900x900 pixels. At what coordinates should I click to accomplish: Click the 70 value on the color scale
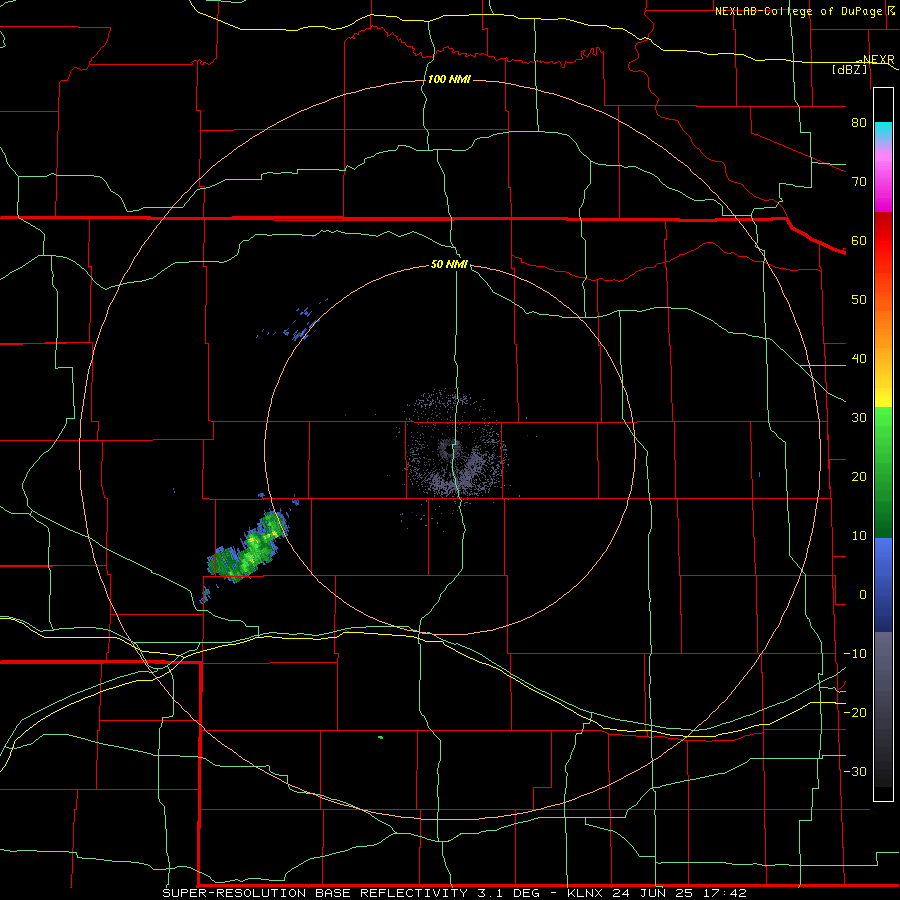coord(859,181)
